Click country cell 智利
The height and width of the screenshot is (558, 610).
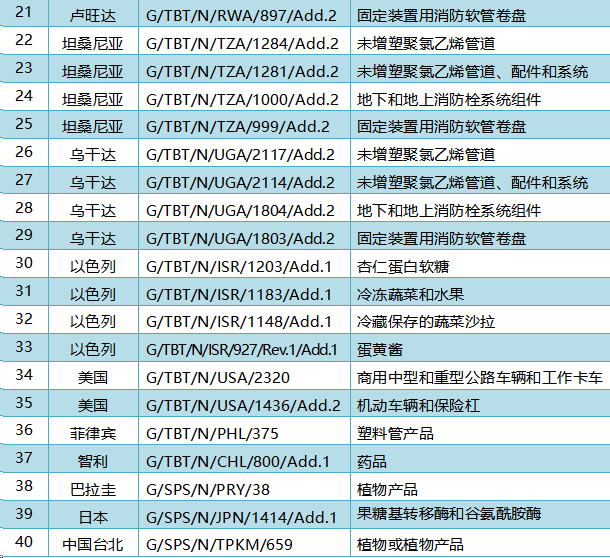click(93, 459)
